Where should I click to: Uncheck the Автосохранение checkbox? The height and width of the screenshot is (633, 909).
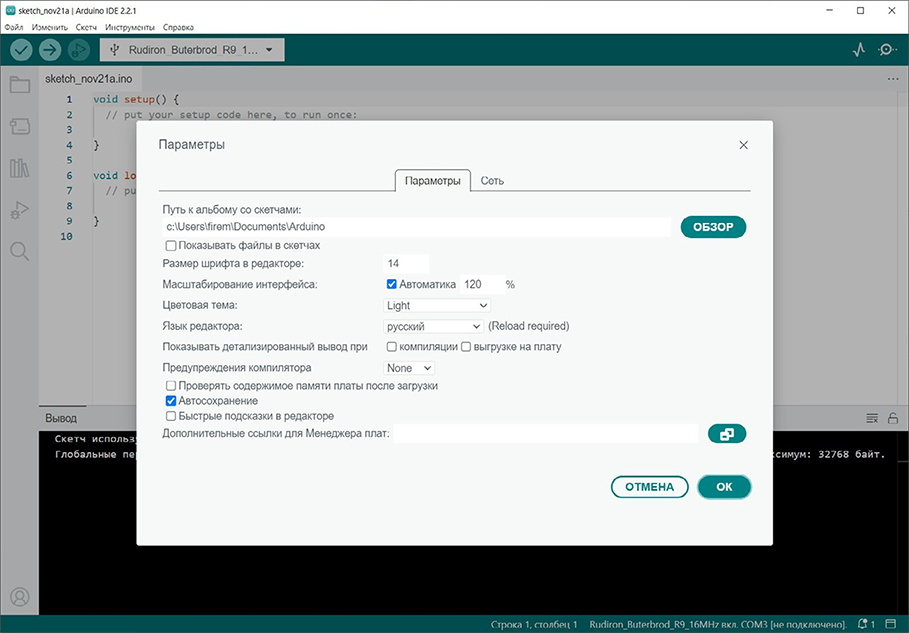tap(171, 401)
